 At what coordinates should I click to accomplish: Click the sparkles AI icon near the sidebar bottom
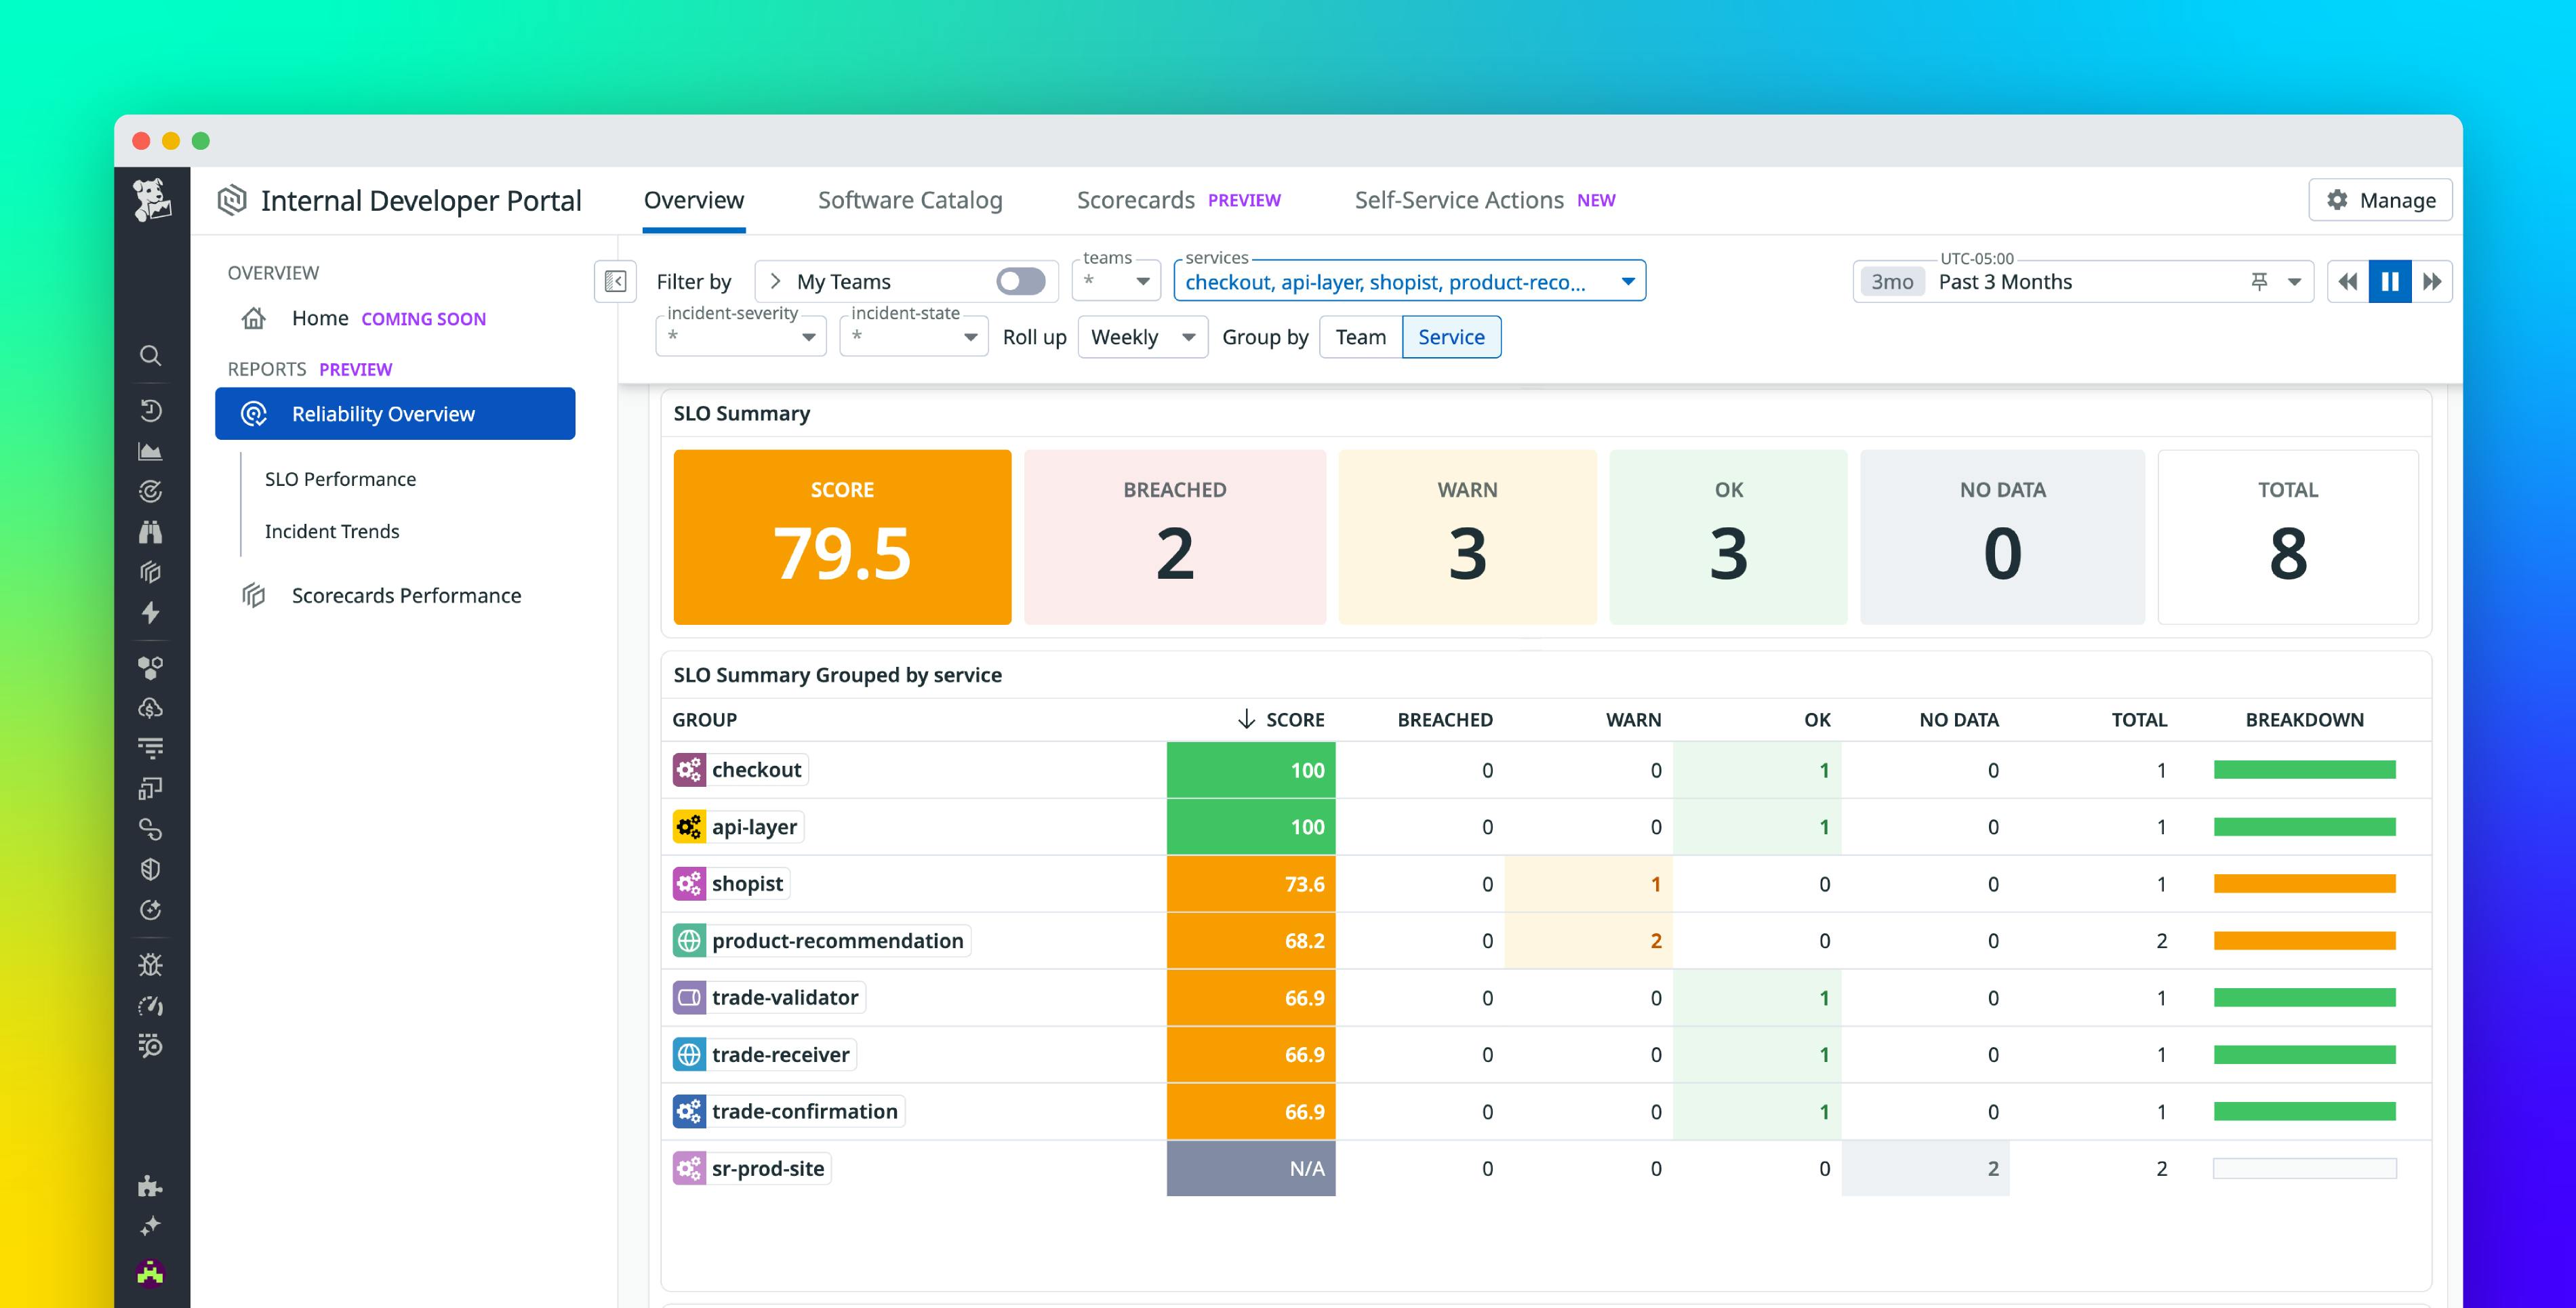tap(150, 1225)
